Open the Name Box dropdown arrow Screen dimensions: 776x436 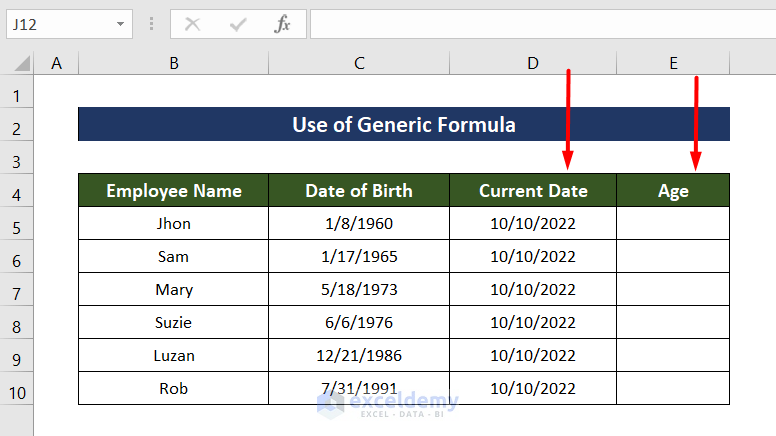[x=121, y=24]
